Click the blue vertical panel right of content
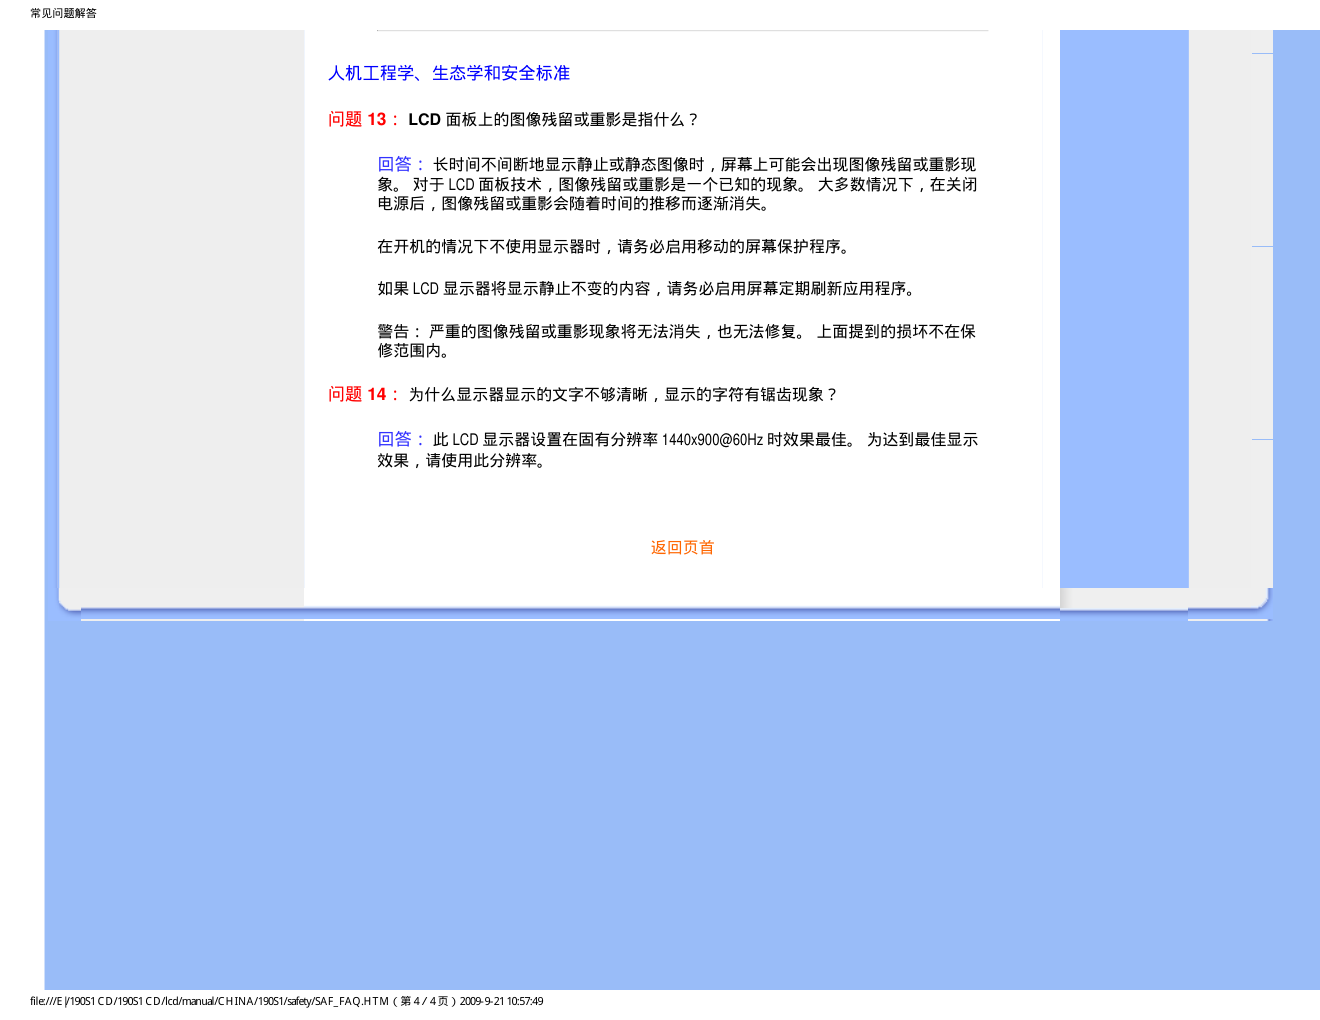The image size is (1320, 1020). [x=1124, y=300]
